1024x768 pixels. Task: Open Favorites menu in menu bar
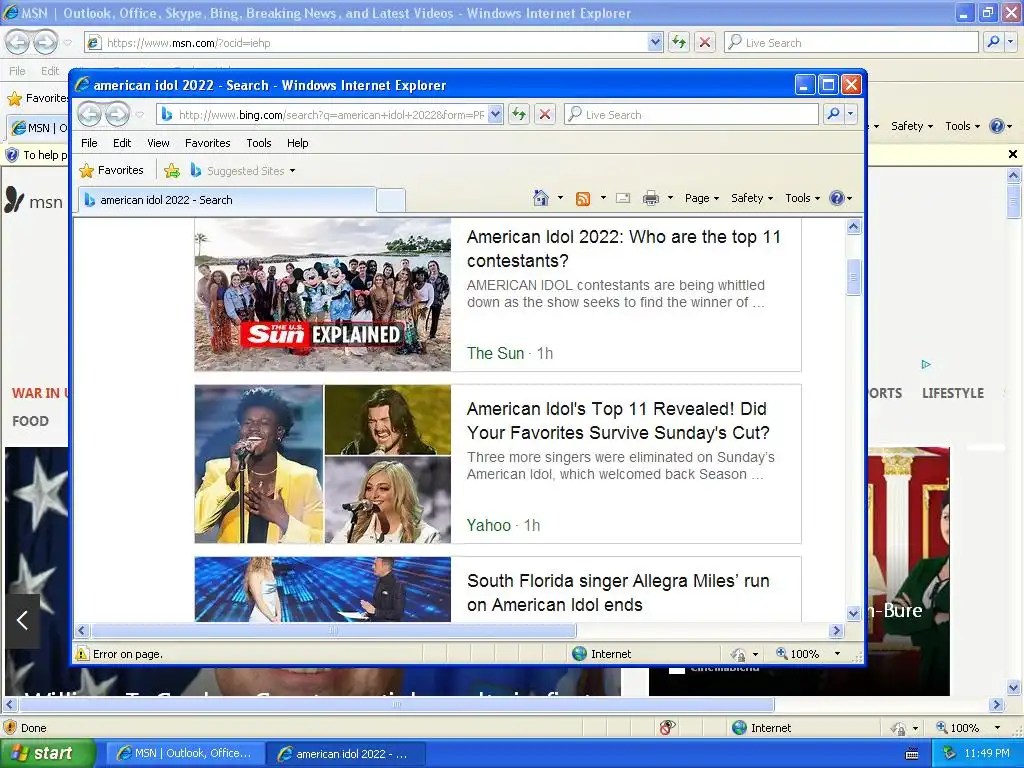(208, 143)
